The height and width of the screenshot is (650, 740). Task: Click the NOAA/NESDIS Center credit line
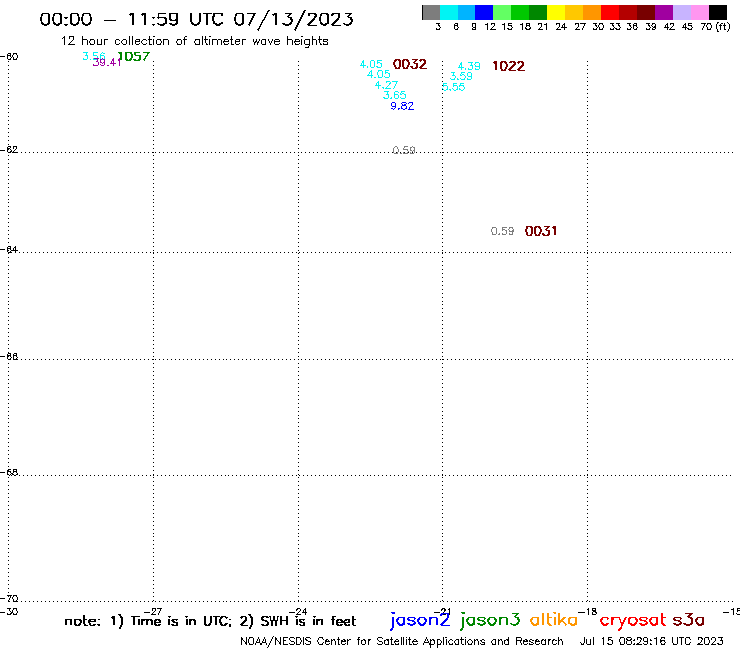point(402,641)
